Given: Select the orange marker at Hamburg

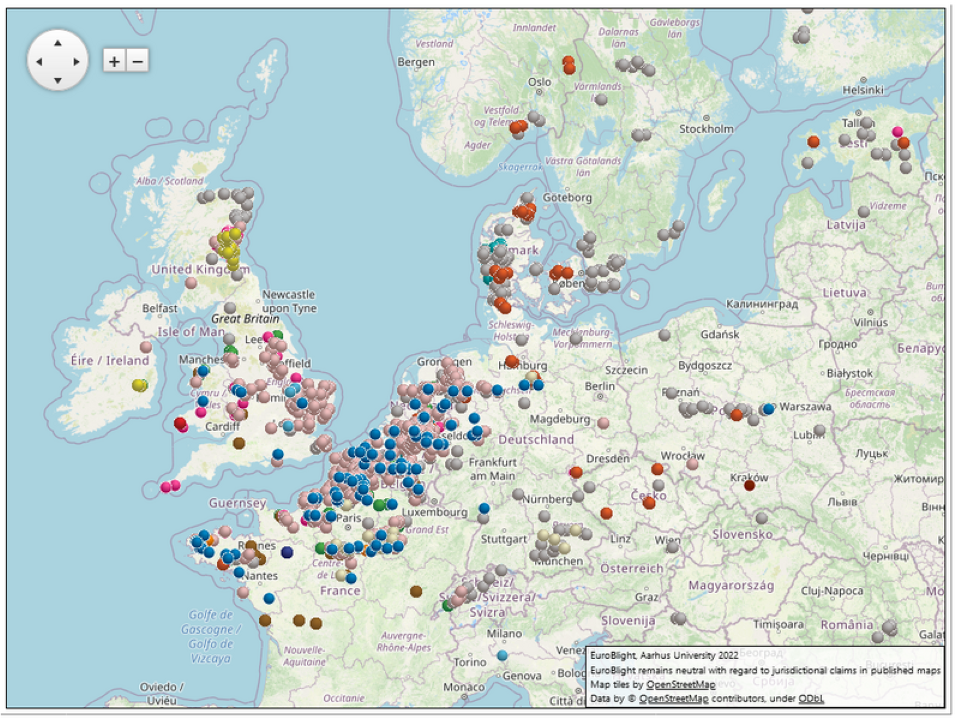Looking at the screenshot, I should (512, 361).
